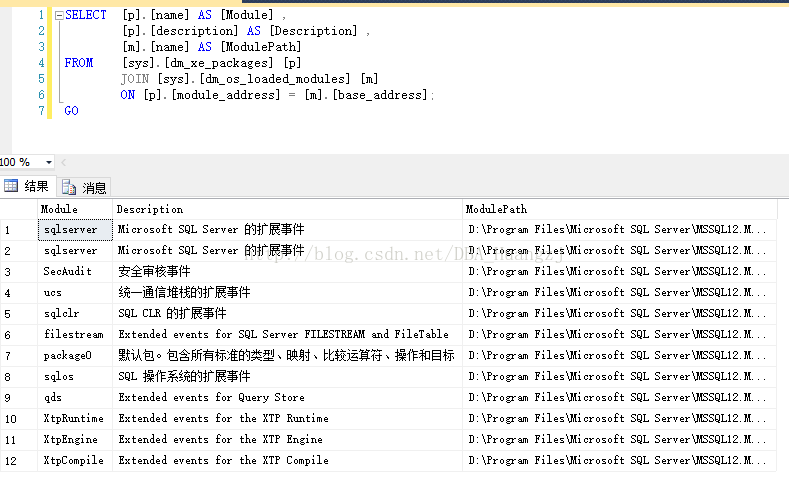Click the XtpRuntime module cell
The height and width of the screenshot is (486, 789).
[75, 419]
